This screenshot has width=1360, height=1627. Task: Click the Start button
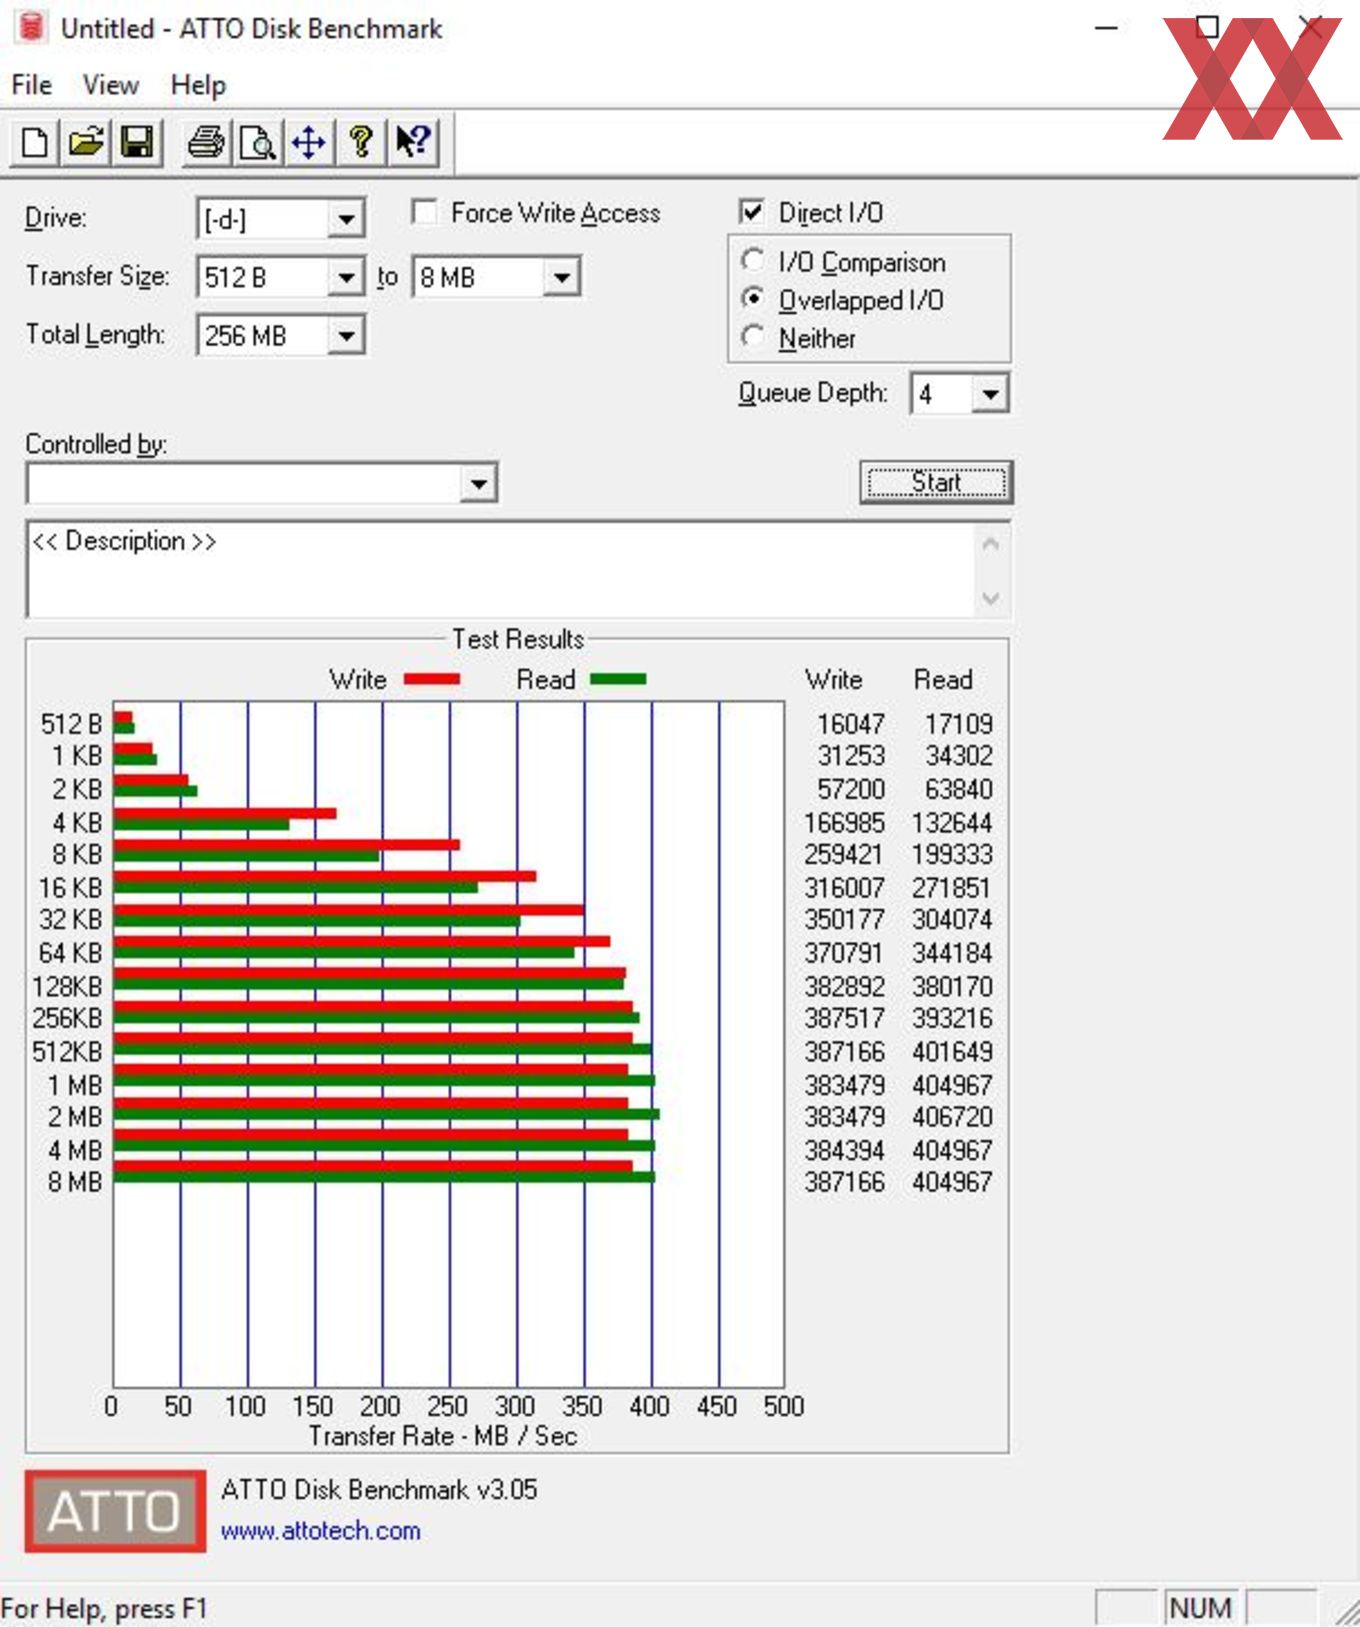936,482
